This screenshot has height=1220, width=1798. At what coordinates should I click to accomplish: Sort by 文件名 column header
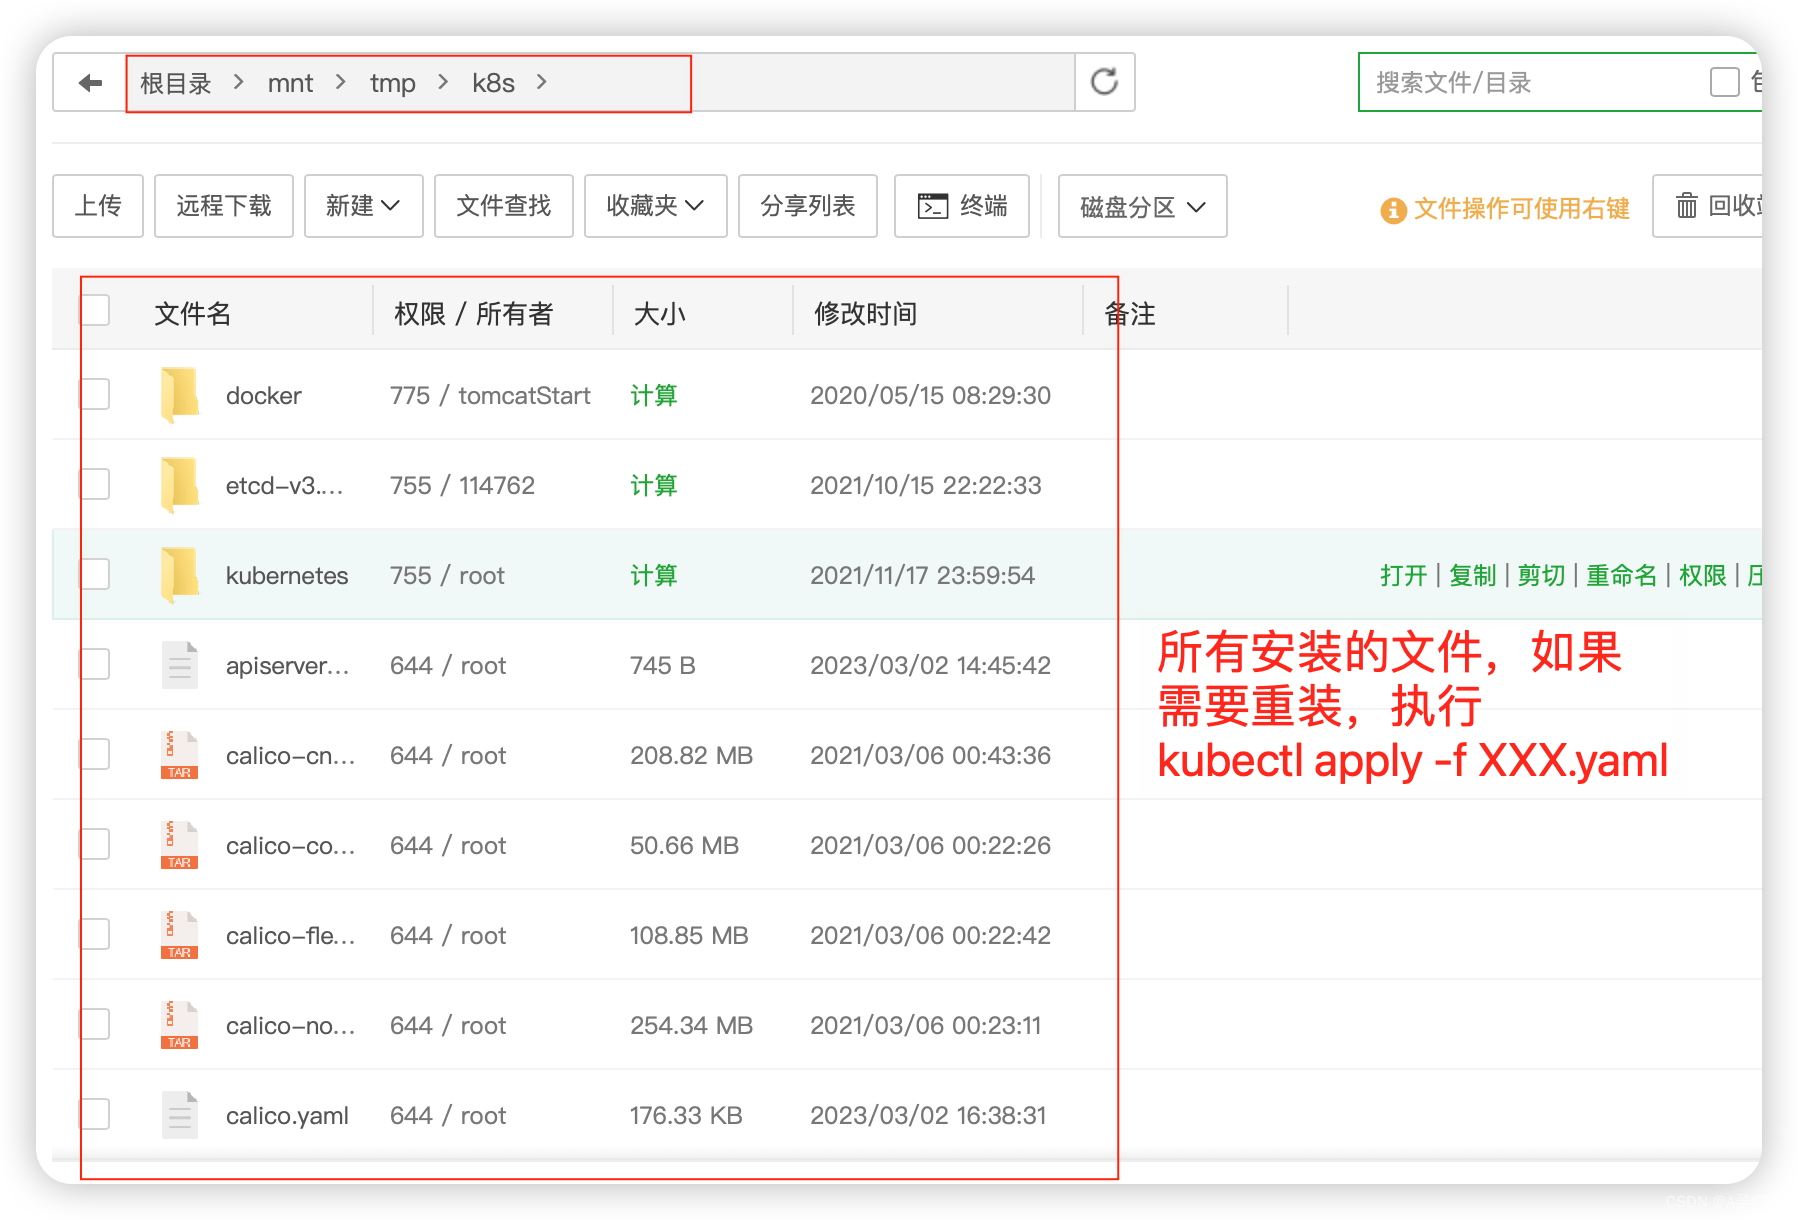coord(192,314)
